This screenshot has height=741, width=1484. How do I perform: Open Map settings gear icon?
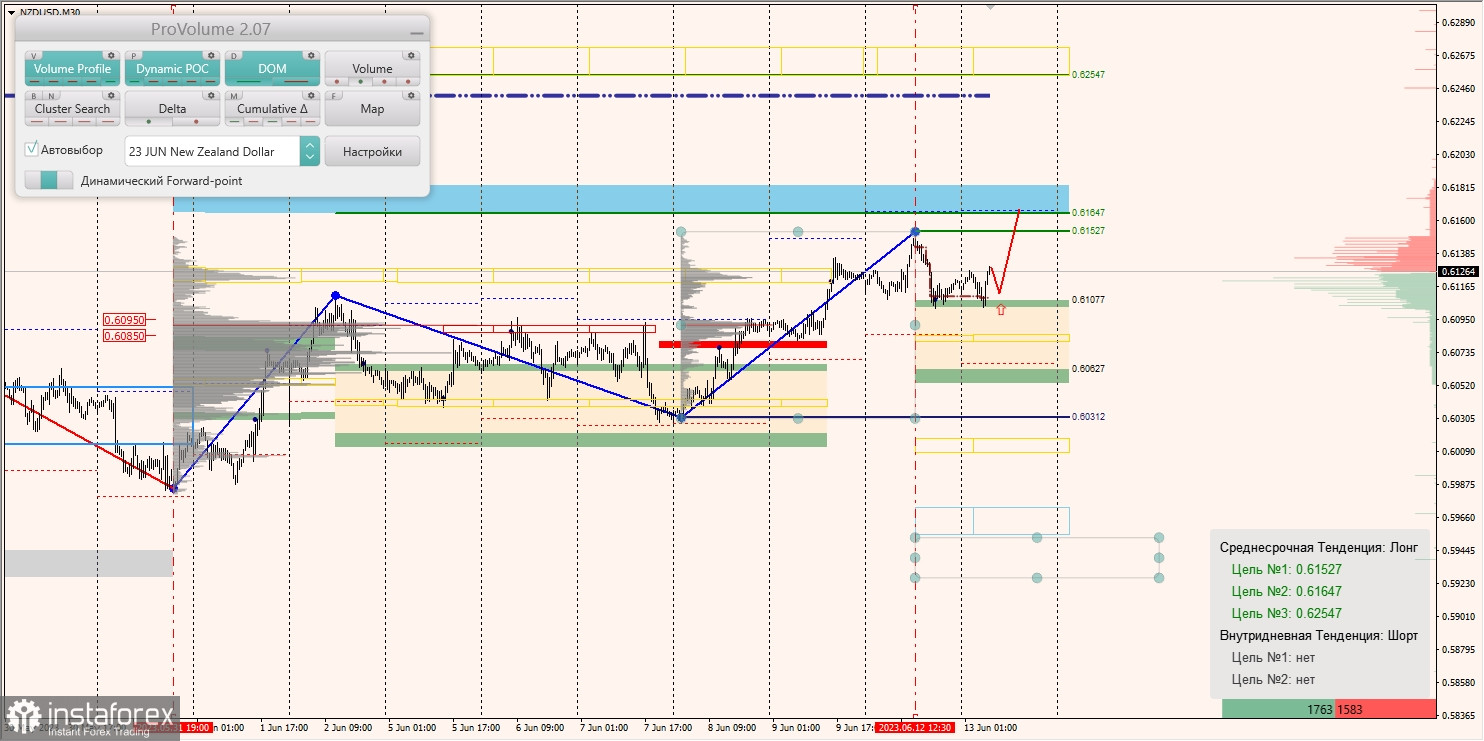tap(411, 96)
